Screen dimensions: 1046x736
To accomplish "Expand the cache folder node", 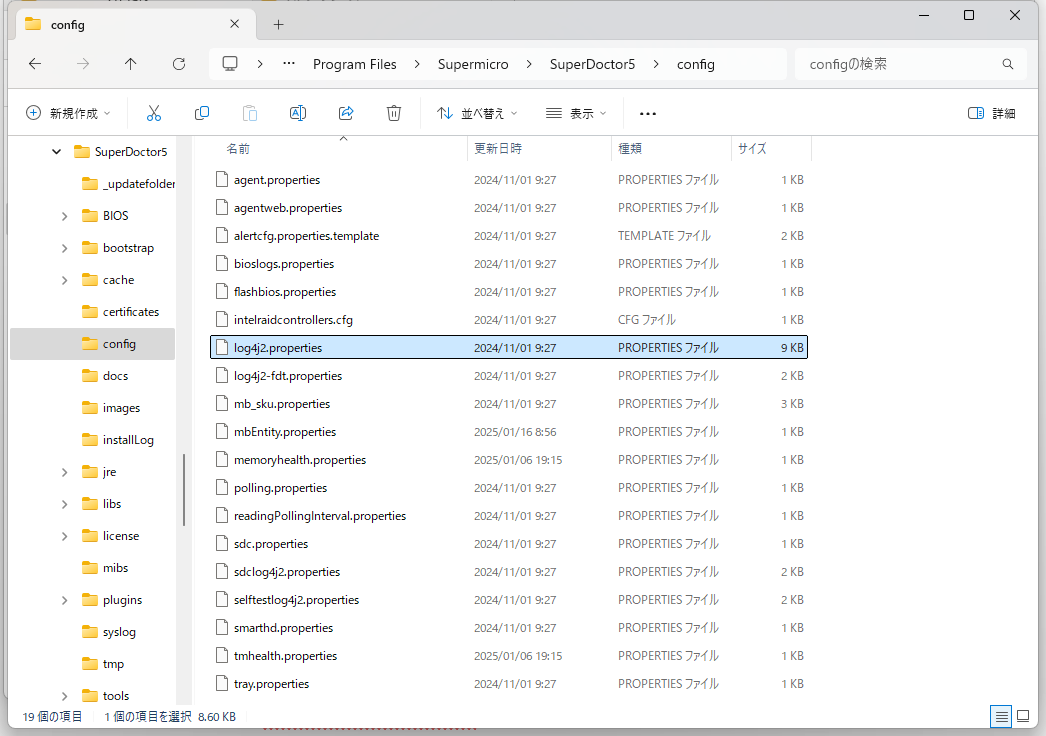I will point(65,280).
